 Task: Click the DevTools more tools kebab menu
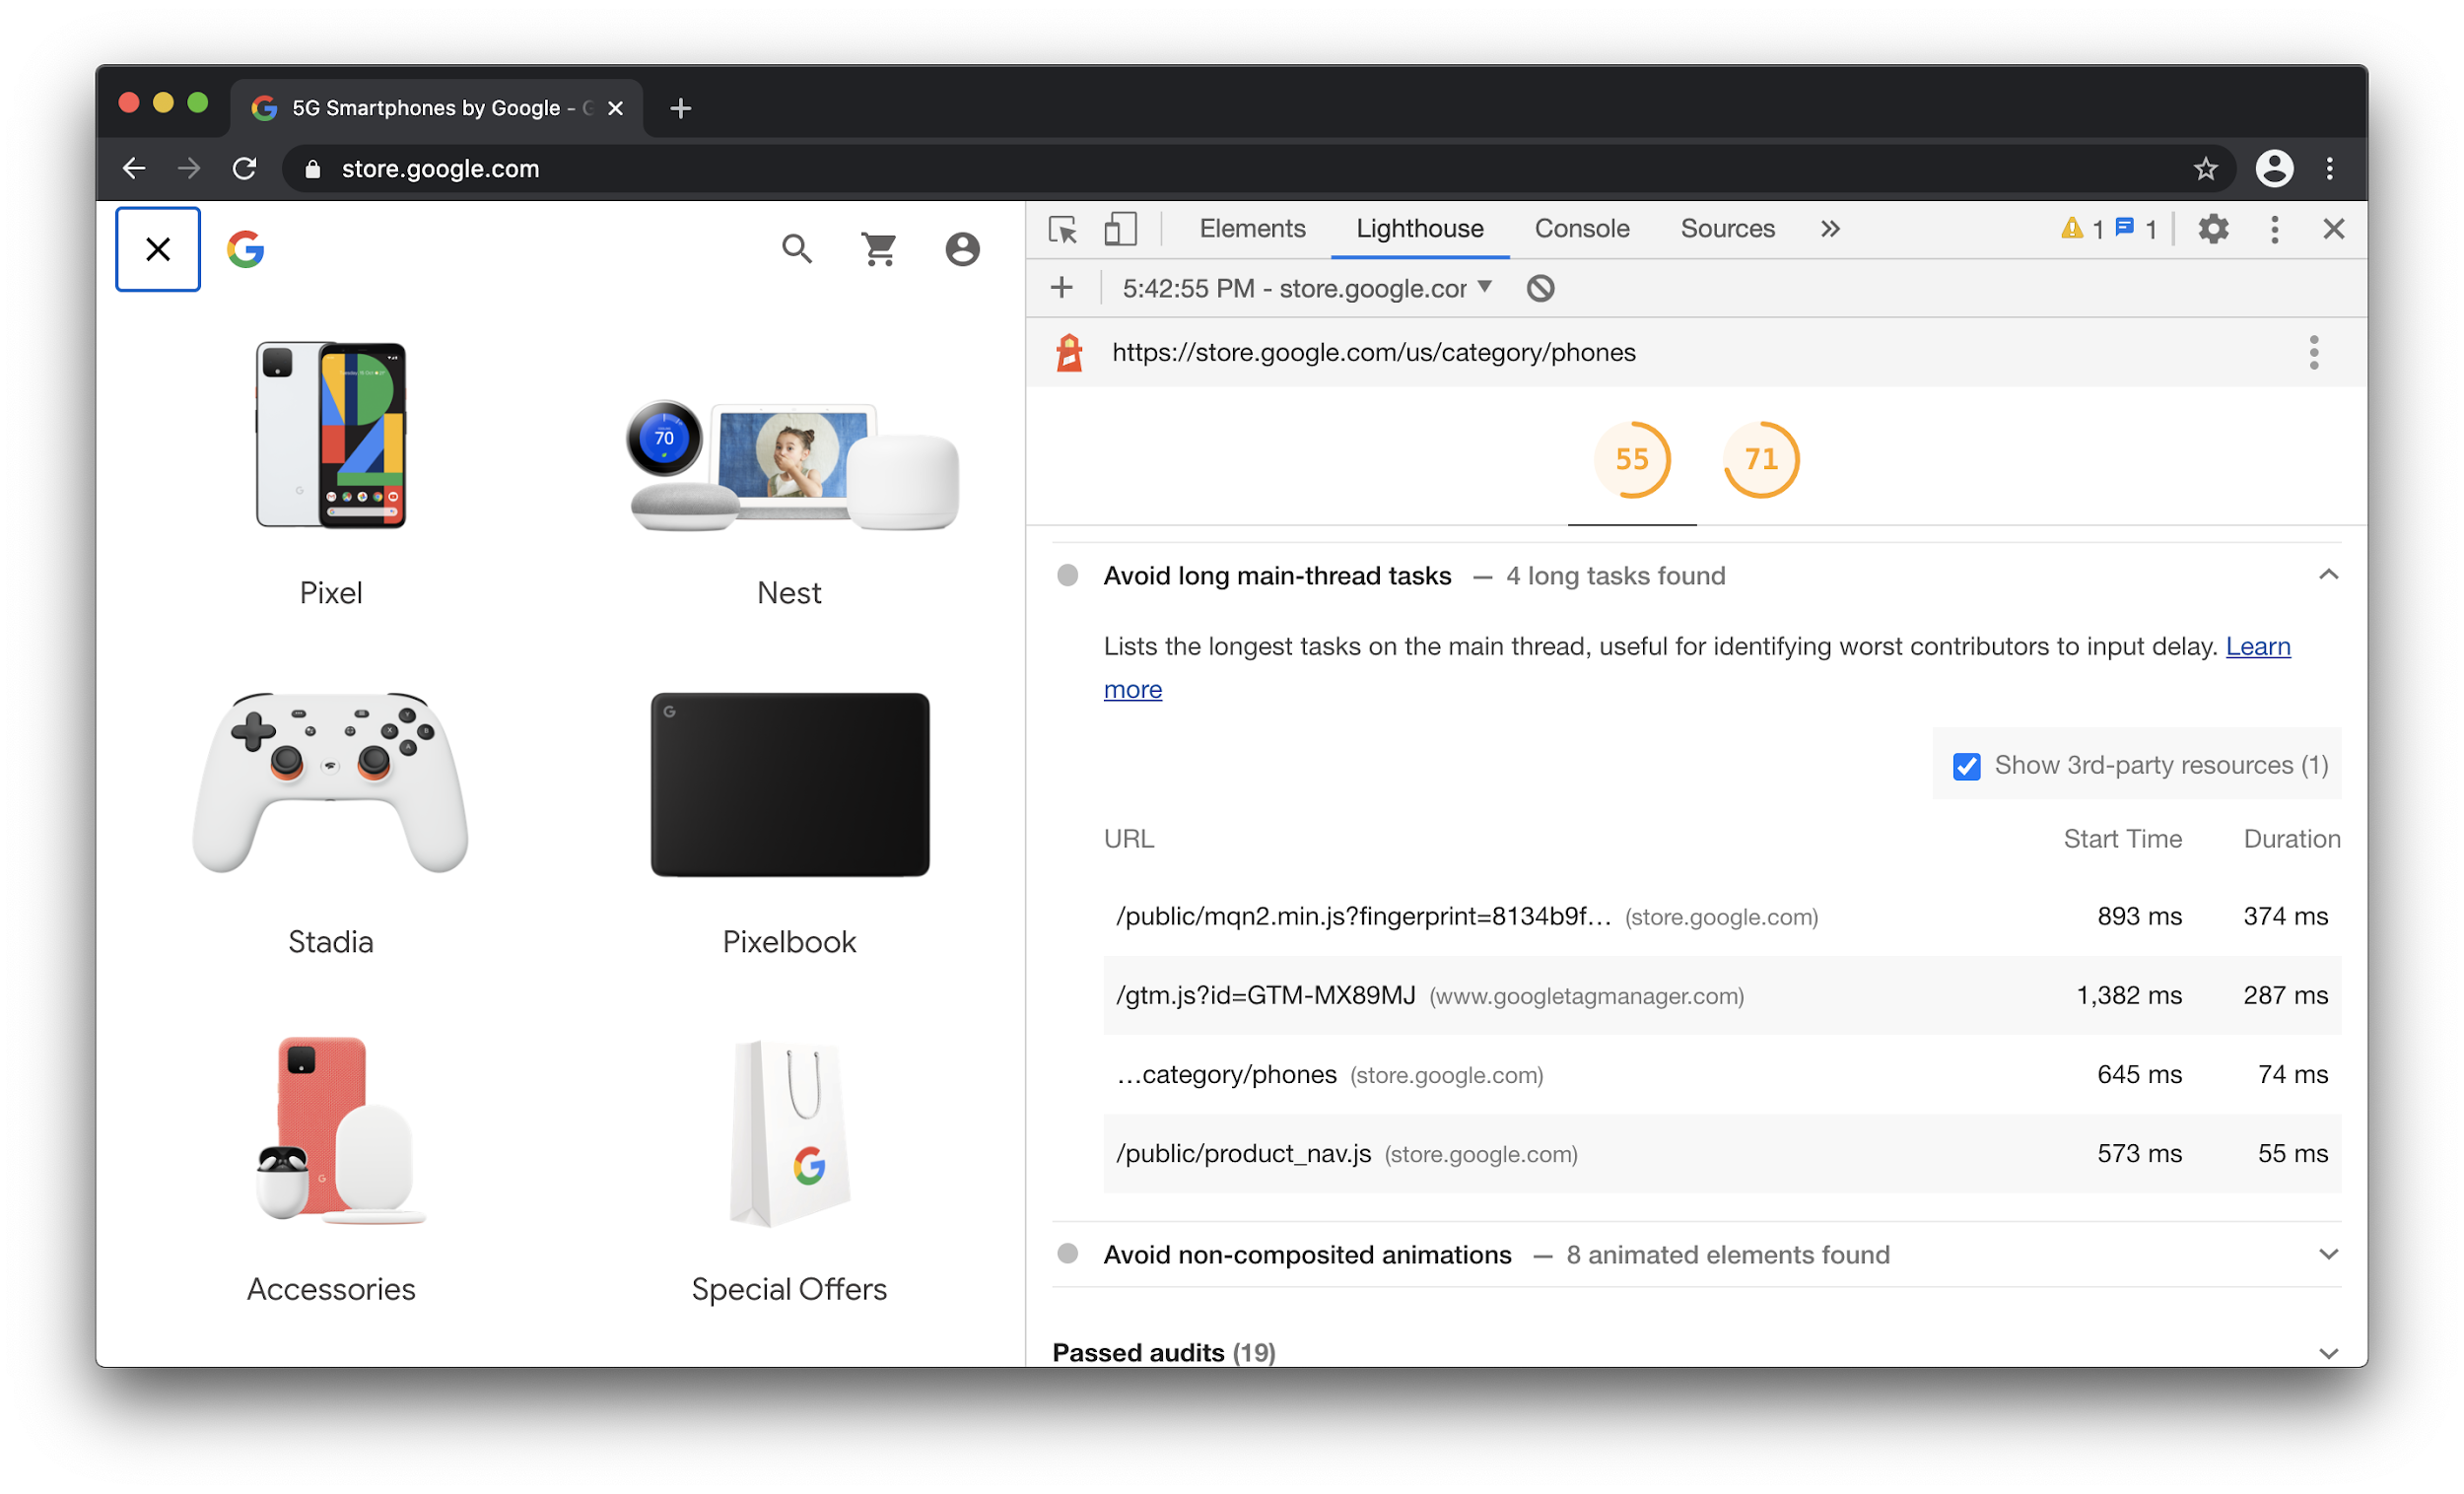click(2274, 229)
